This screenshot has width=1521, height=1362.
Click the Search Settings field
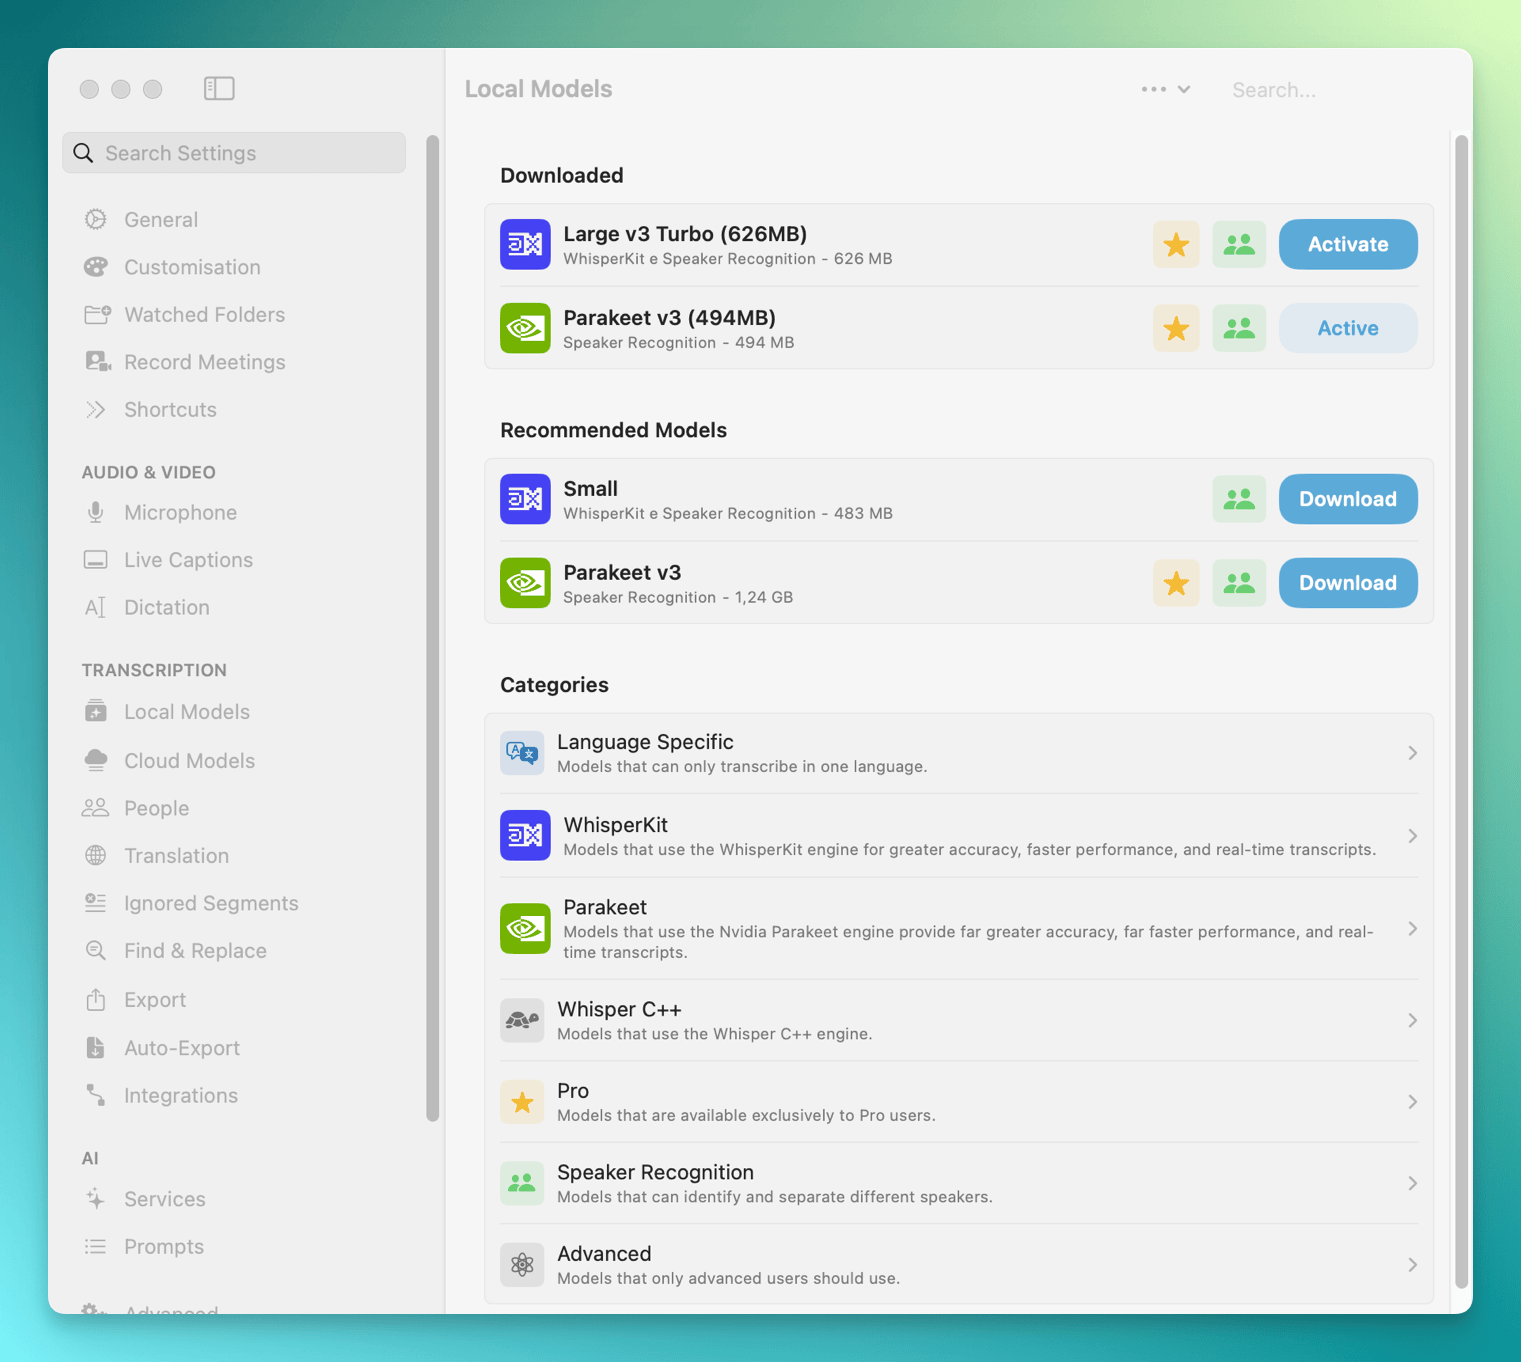[x=234, y=153]
